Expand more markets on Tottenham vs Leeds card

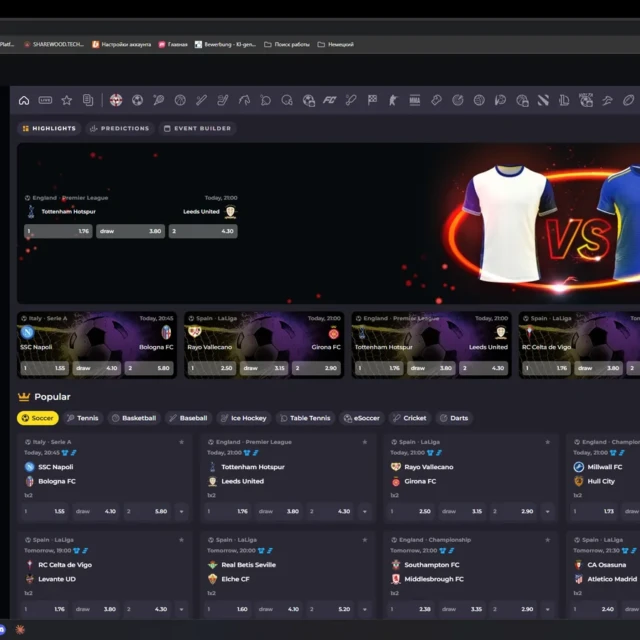pyautogui.click(x=365, y=511)
